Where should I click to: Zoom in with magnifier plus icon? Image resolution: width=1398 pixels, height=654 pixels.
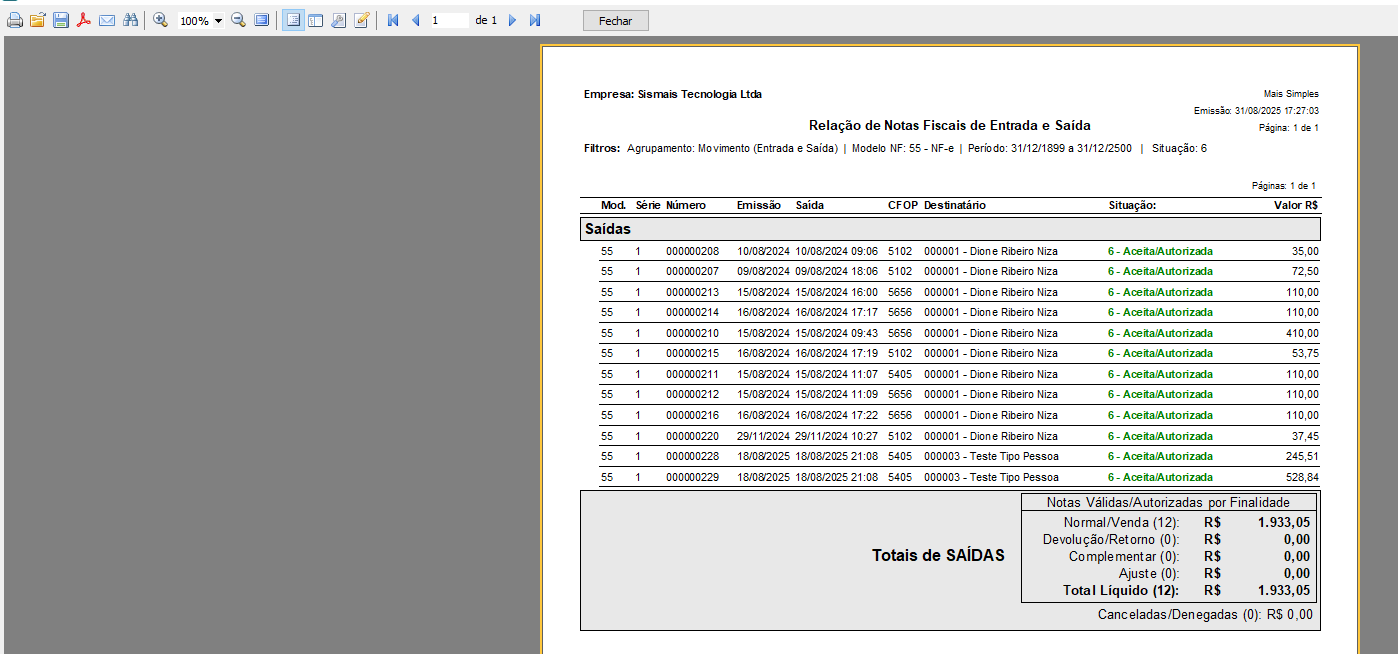160,20
